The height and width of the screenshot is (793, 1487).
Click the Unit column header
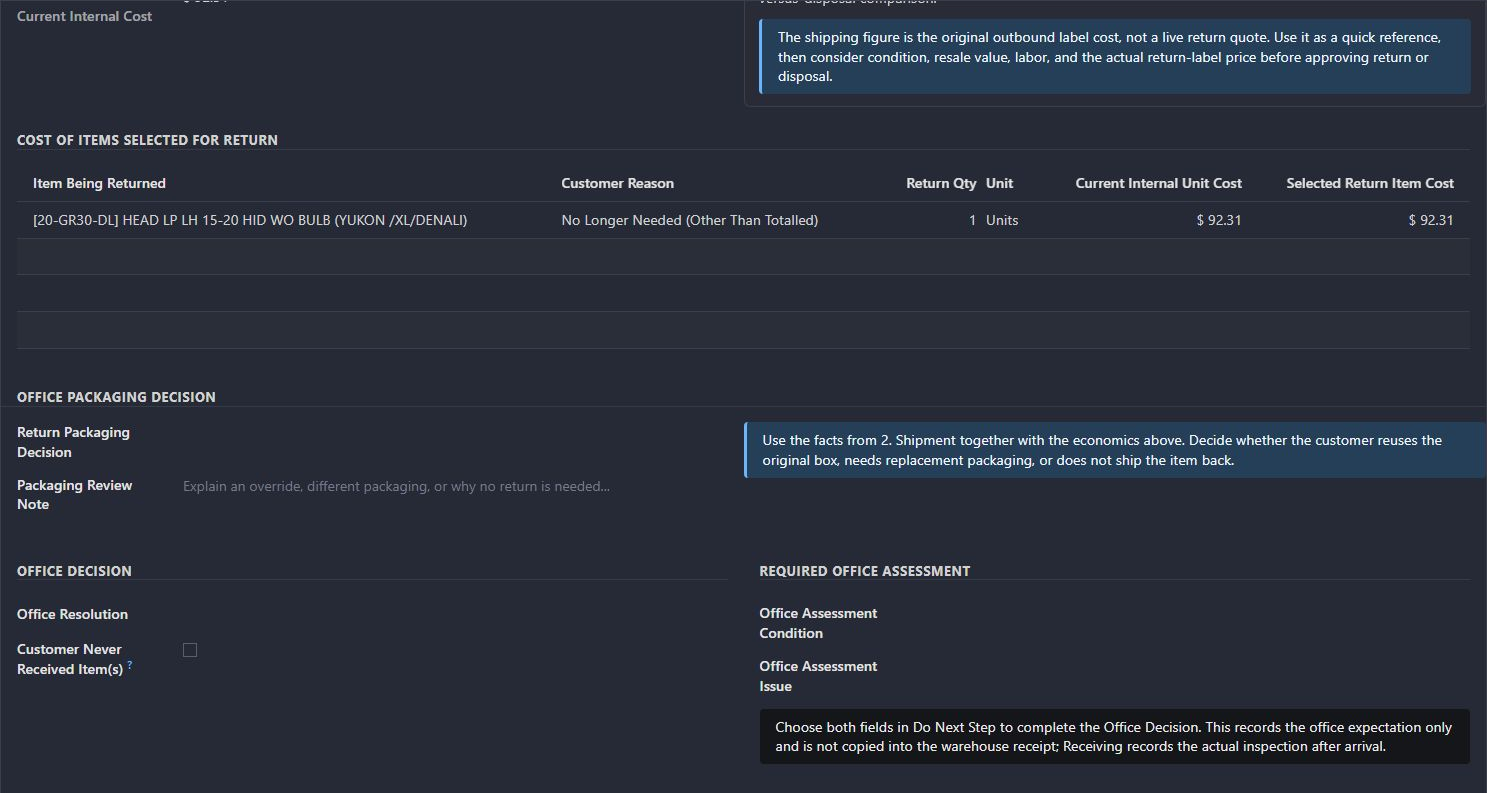click(999, 183)
